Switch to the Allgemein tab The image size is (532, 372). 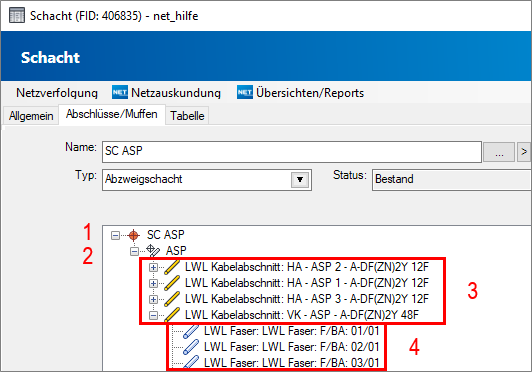coord(31,116)
